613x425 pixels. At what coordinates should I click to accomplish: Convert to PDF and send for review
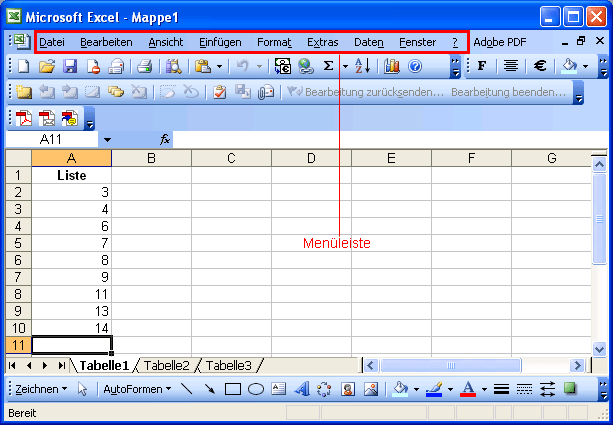click(x=70, y=118)
